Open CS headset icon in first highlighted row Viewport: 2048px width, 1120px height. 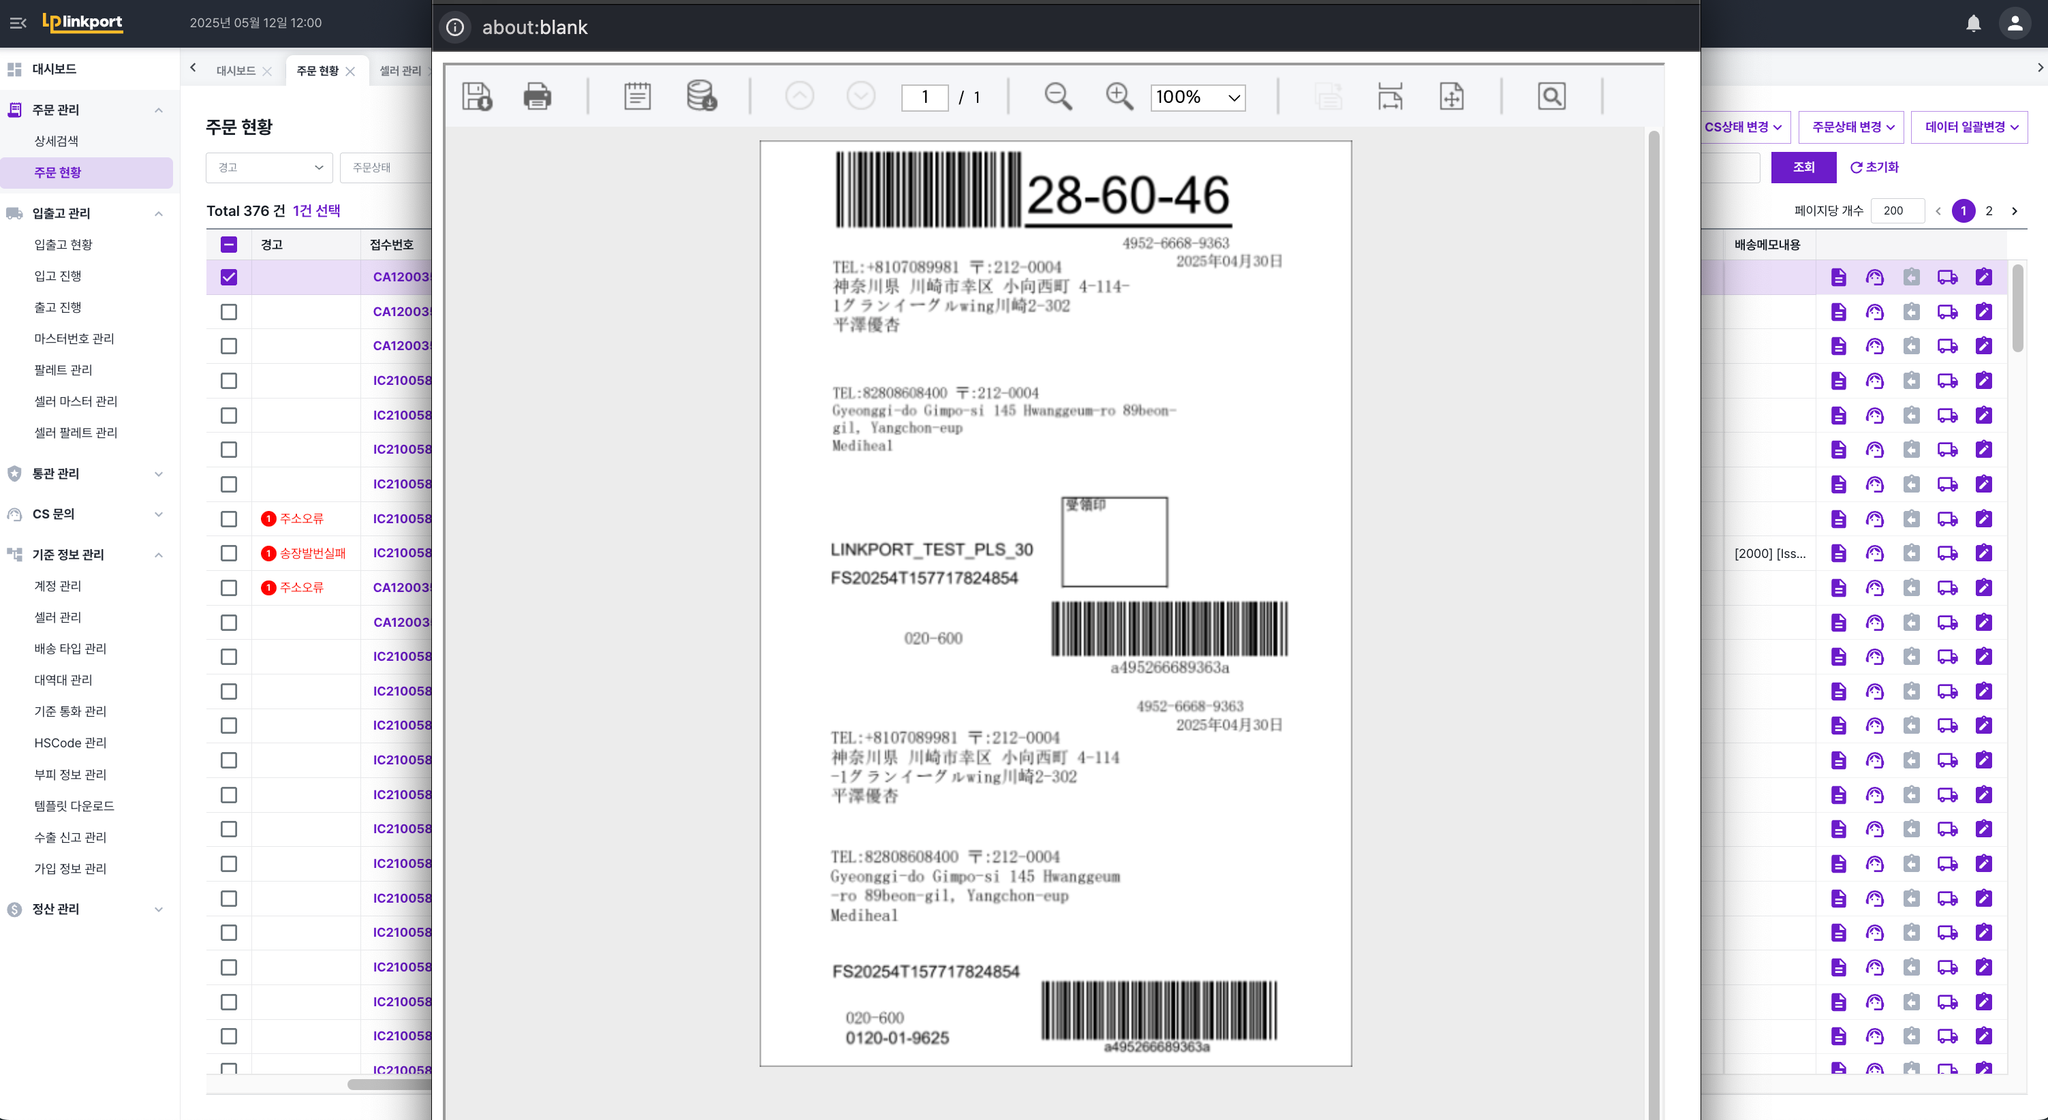tap(1874, 277)
